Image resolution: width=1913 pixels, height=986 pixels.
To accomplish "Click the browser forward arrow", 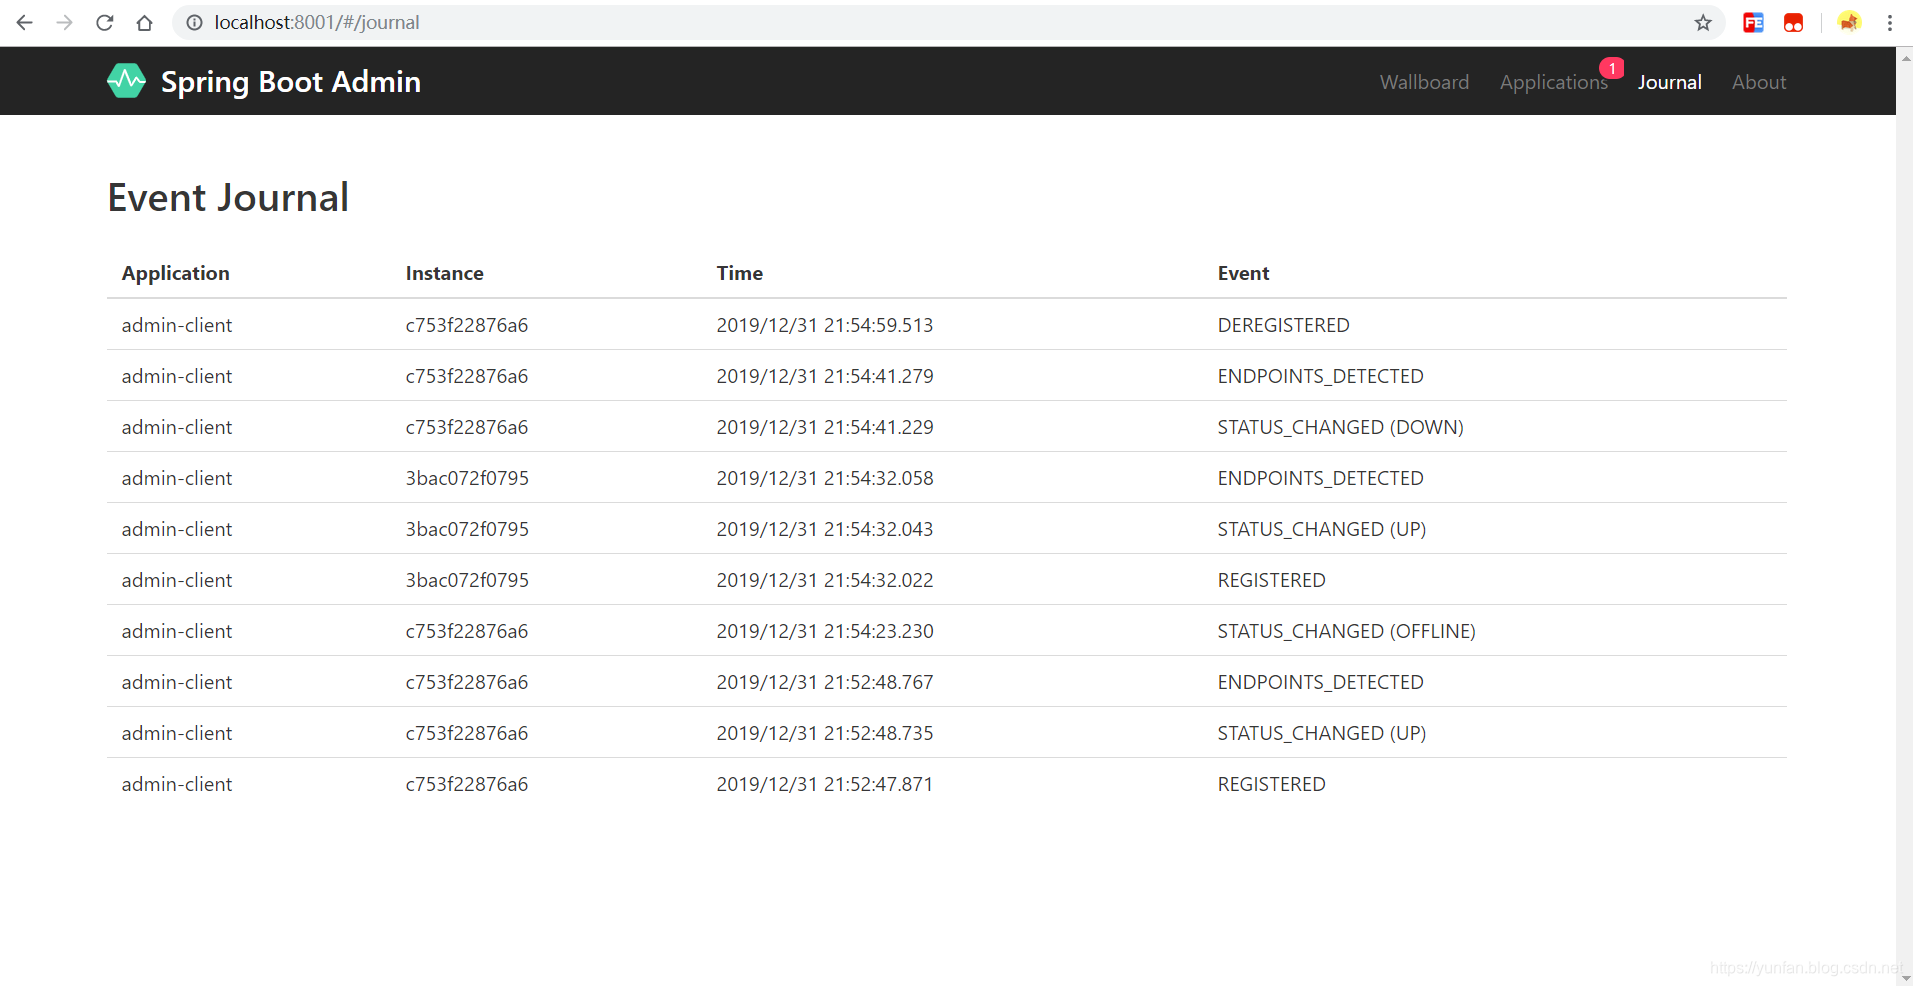I will tap(65, 23).
